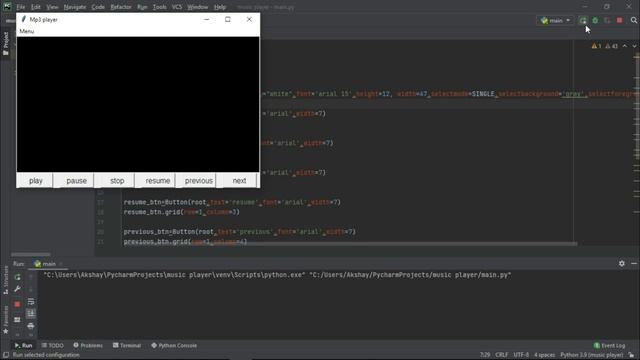Switch to the Python Console bottom tab
Image resolution: width=640 pixels, height=360 pixels.
pos(174,345)
